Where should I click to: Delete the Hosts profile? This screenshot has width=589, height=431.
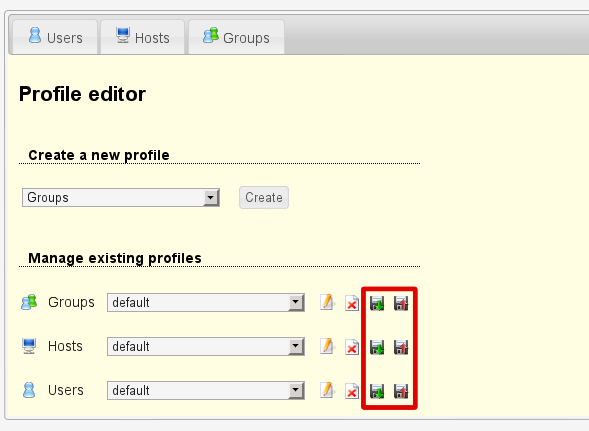click(x=352, y=347)
